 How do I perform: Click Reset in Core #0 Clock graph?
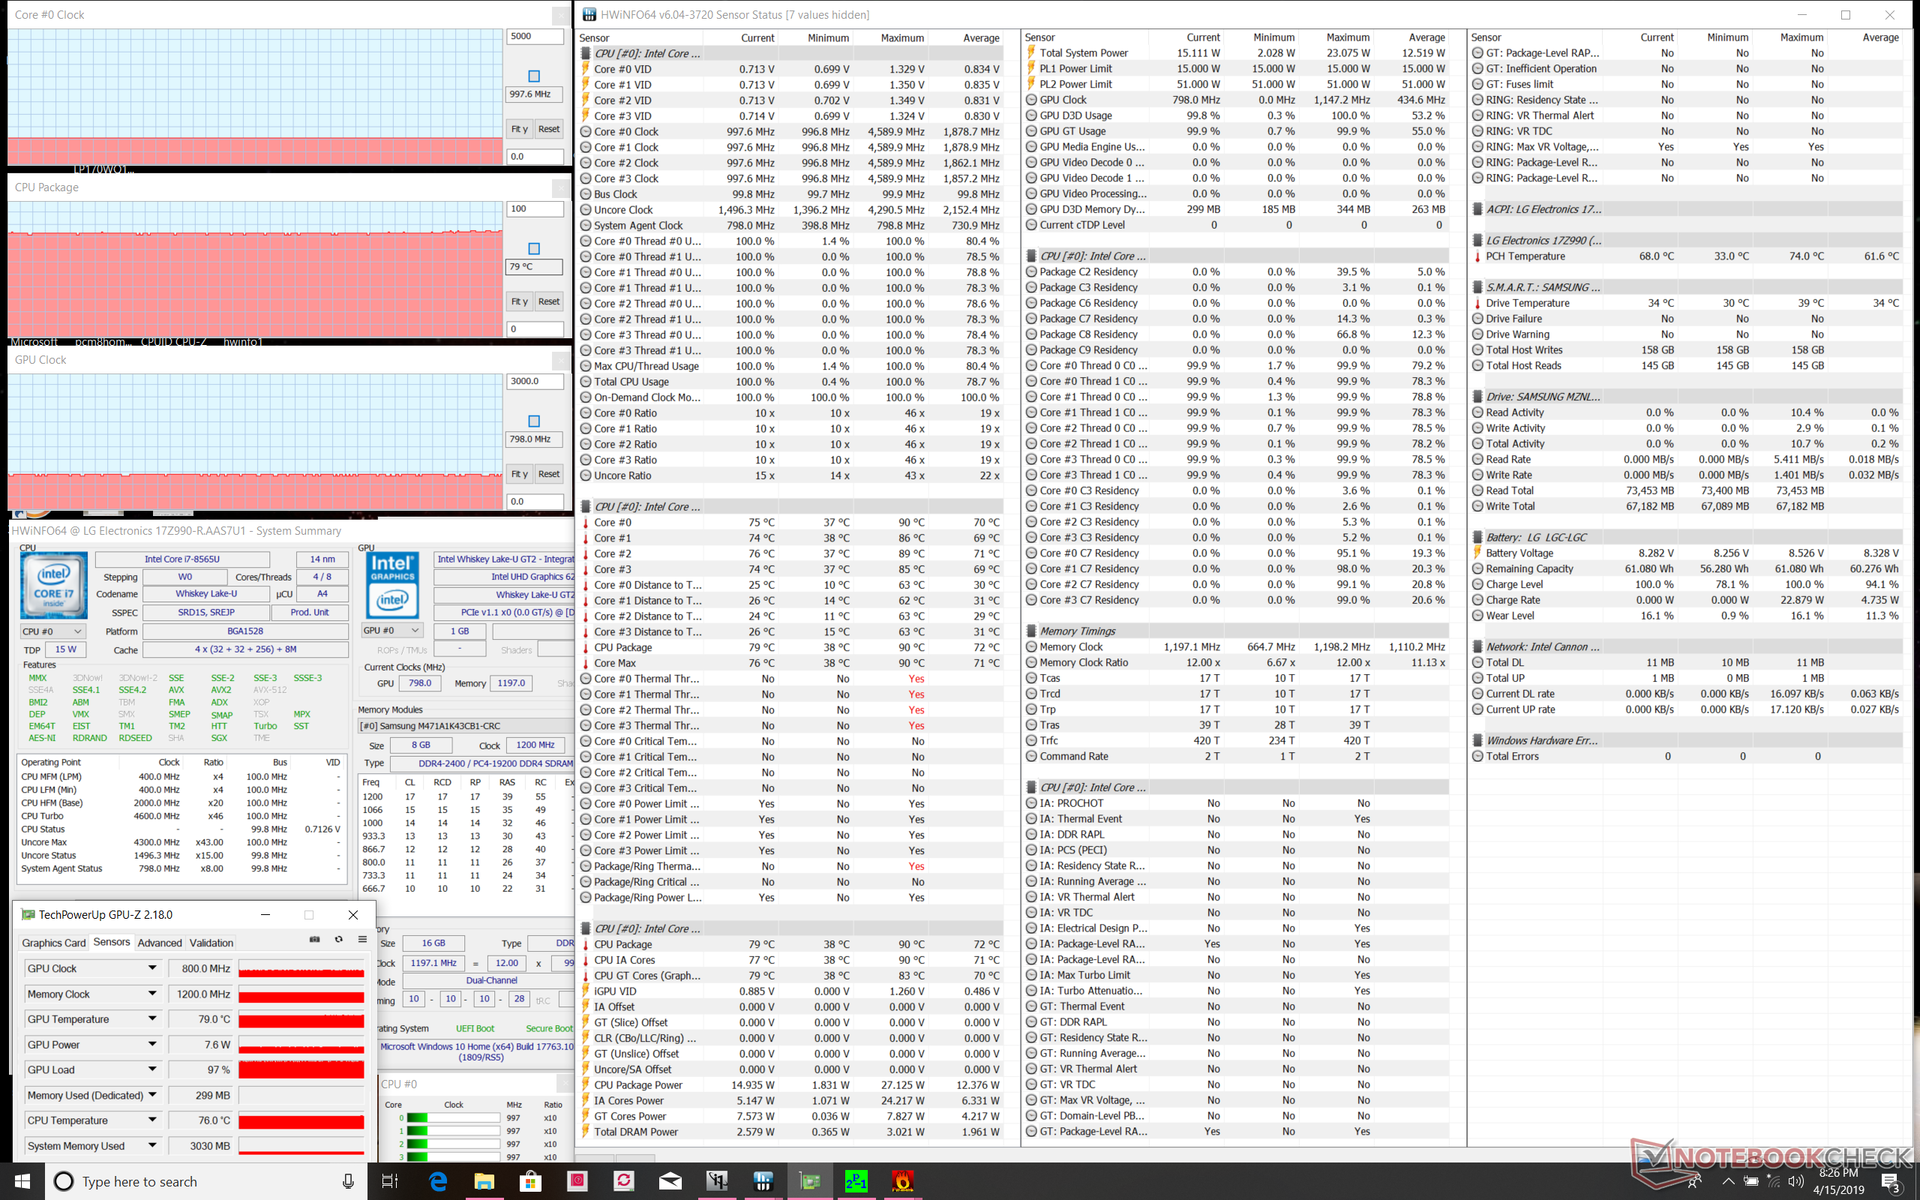[549, 129]
